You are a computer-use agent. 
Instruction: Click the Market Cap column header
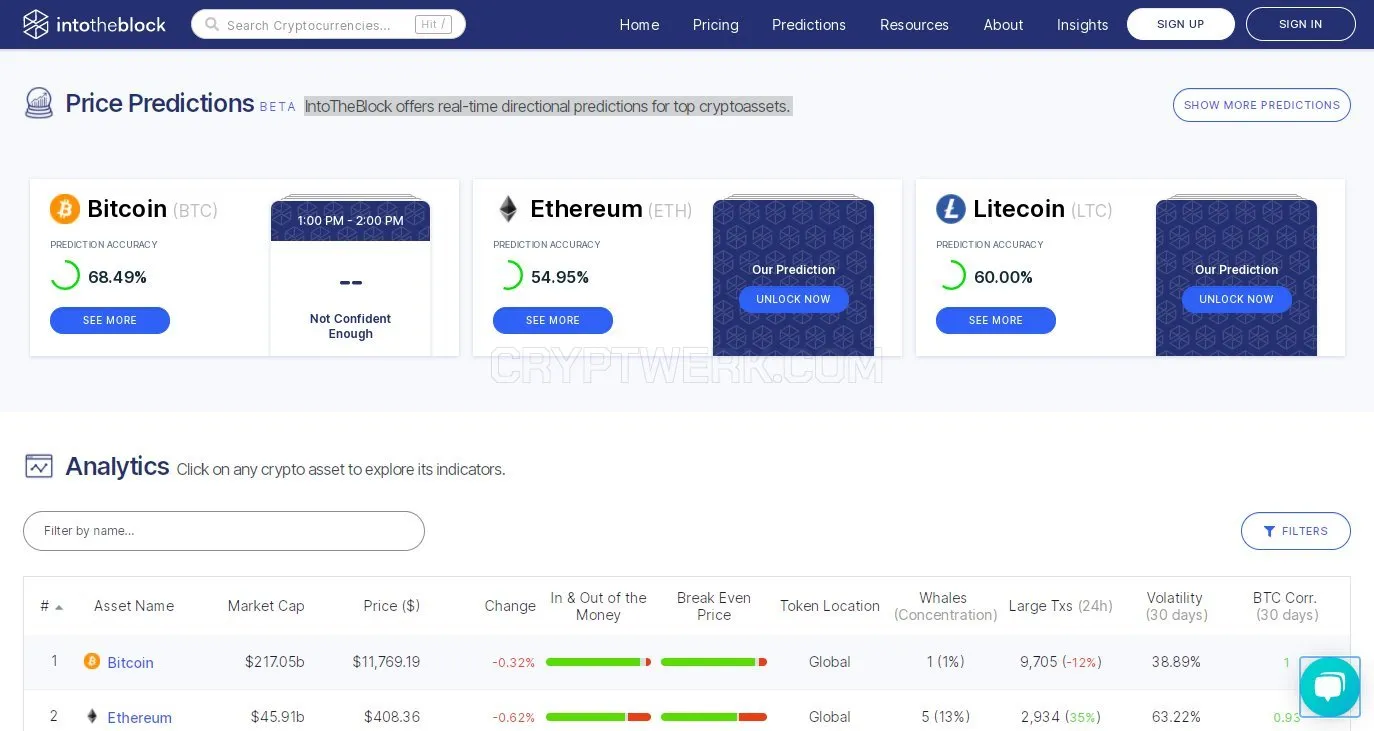[266, 606]
